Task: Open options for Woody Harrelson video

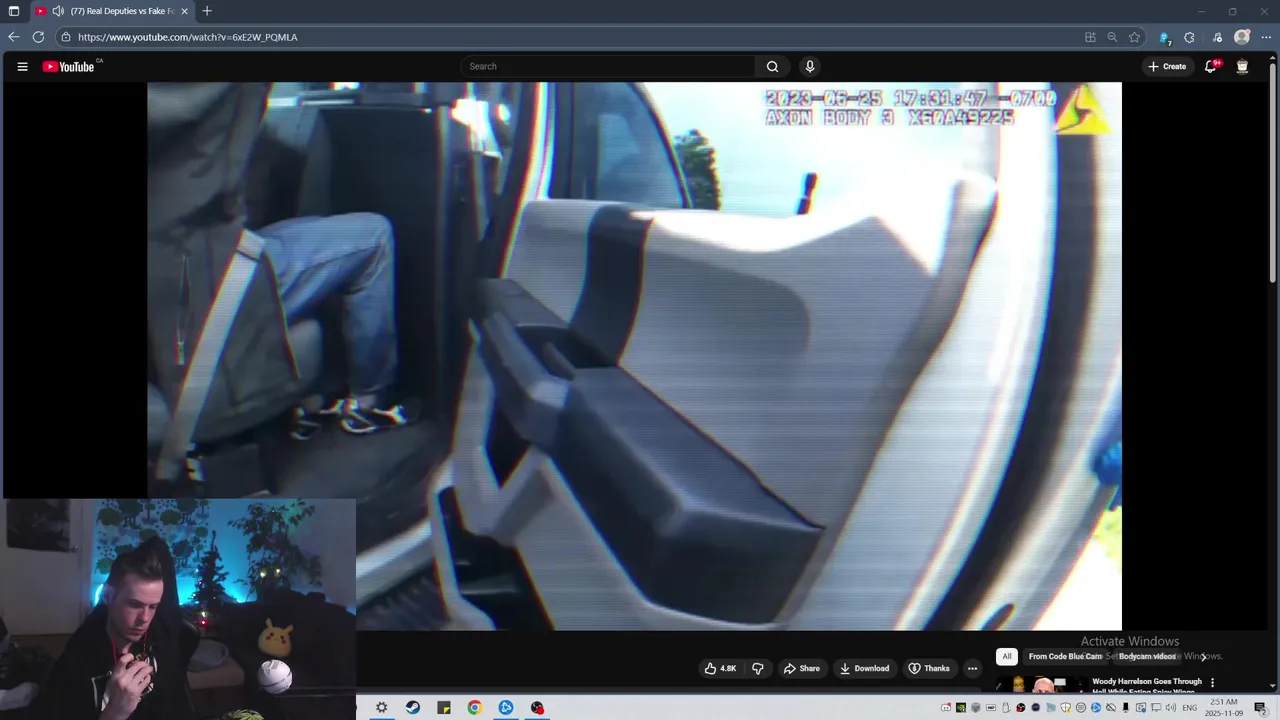Action: coord(1212,683)
